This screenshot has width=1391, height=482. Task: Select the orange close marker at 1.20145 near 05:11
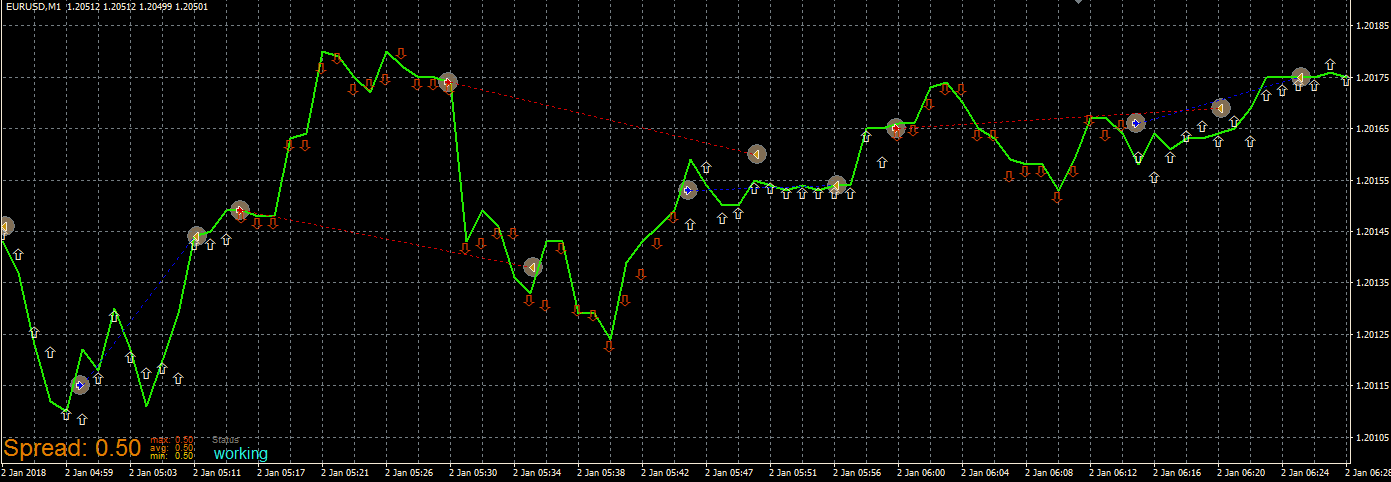coord(197,236)
